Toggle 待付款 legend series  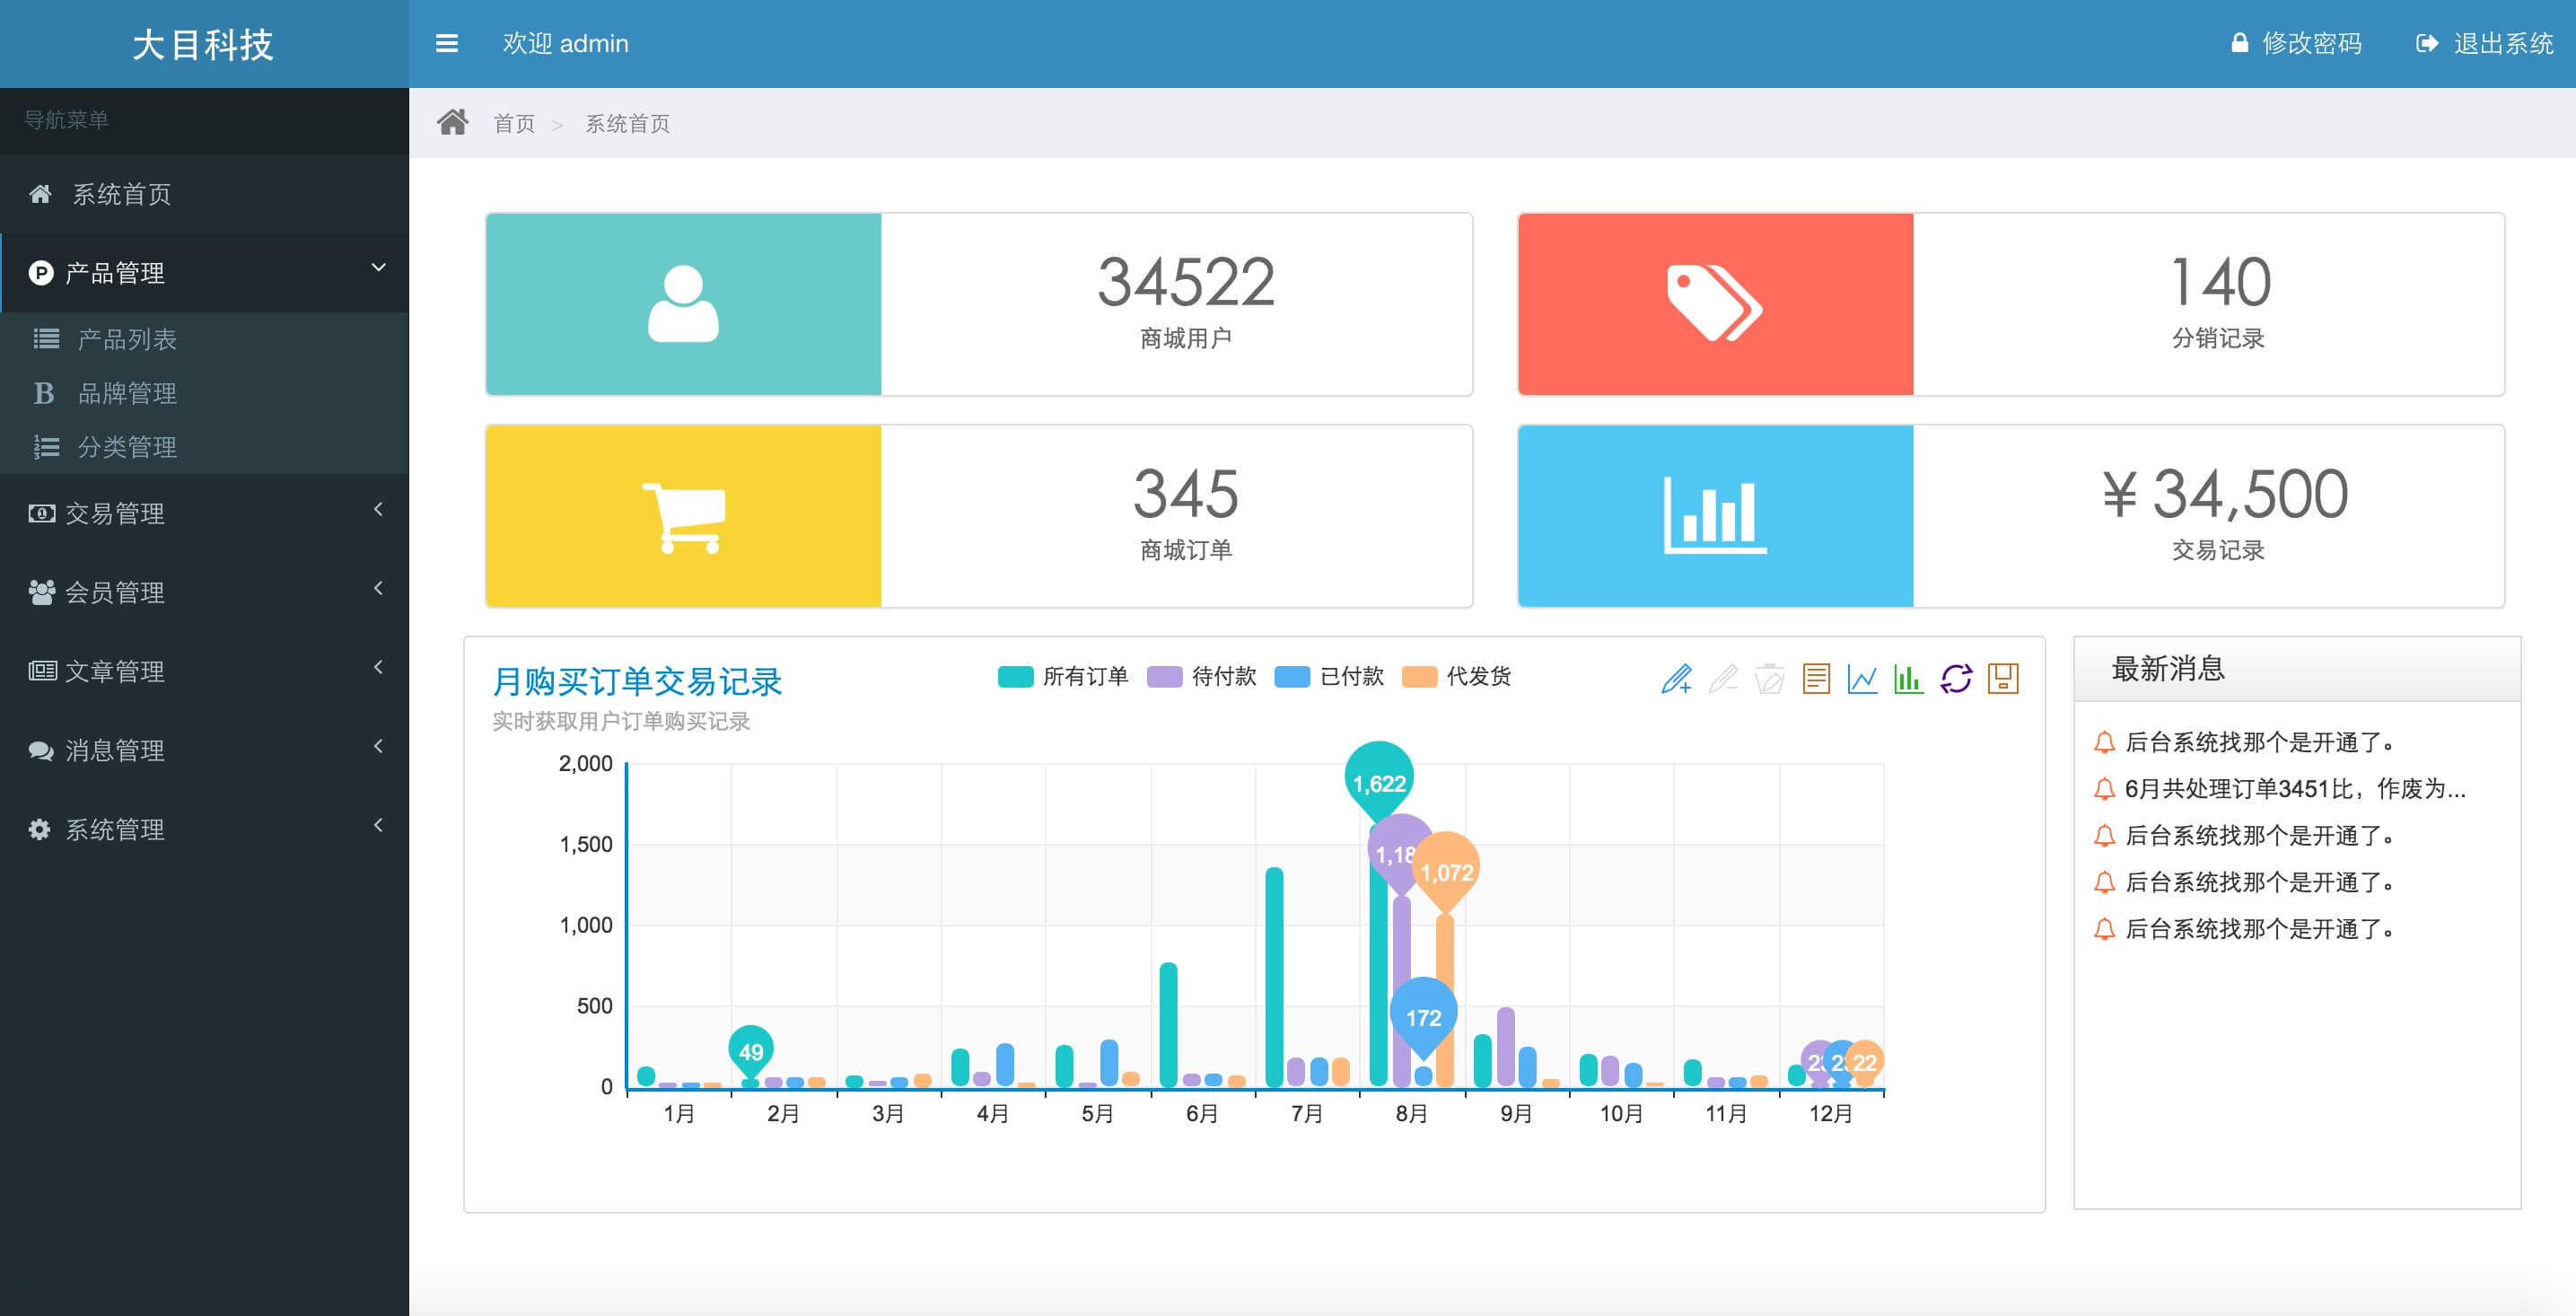(1201, 677)
